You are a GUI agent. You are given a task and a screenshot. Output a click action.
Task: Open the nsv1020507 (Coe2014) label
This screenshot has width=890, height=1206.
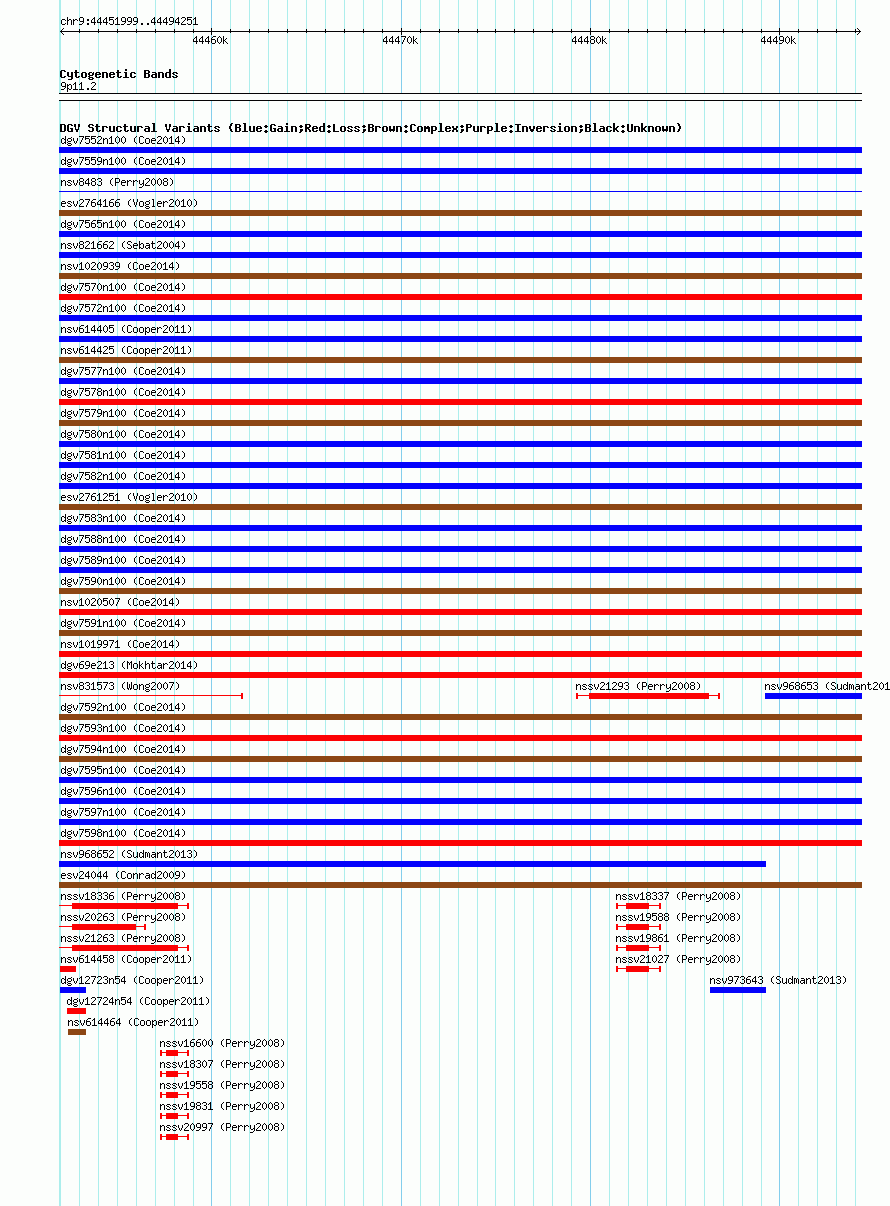click(120, 602)
